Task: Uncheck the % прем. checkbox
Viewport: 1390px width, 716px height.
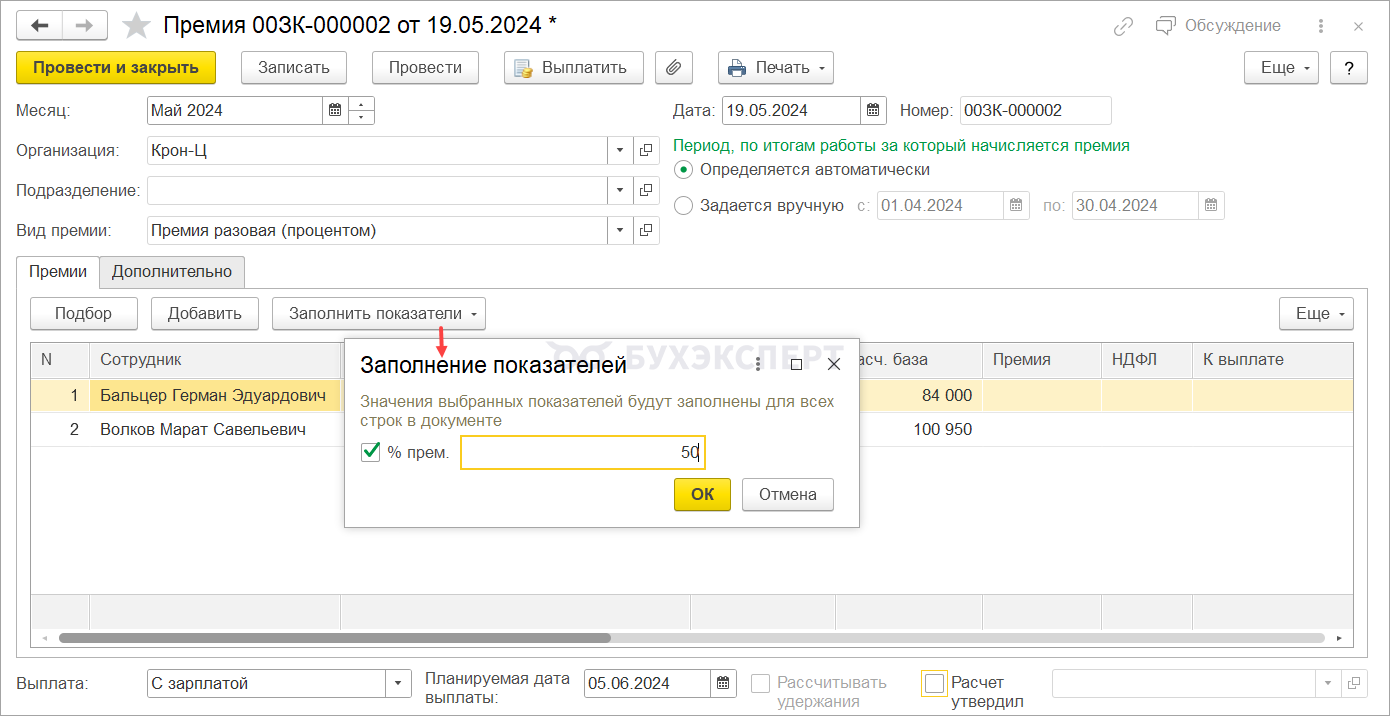Action: pos(371,452)
